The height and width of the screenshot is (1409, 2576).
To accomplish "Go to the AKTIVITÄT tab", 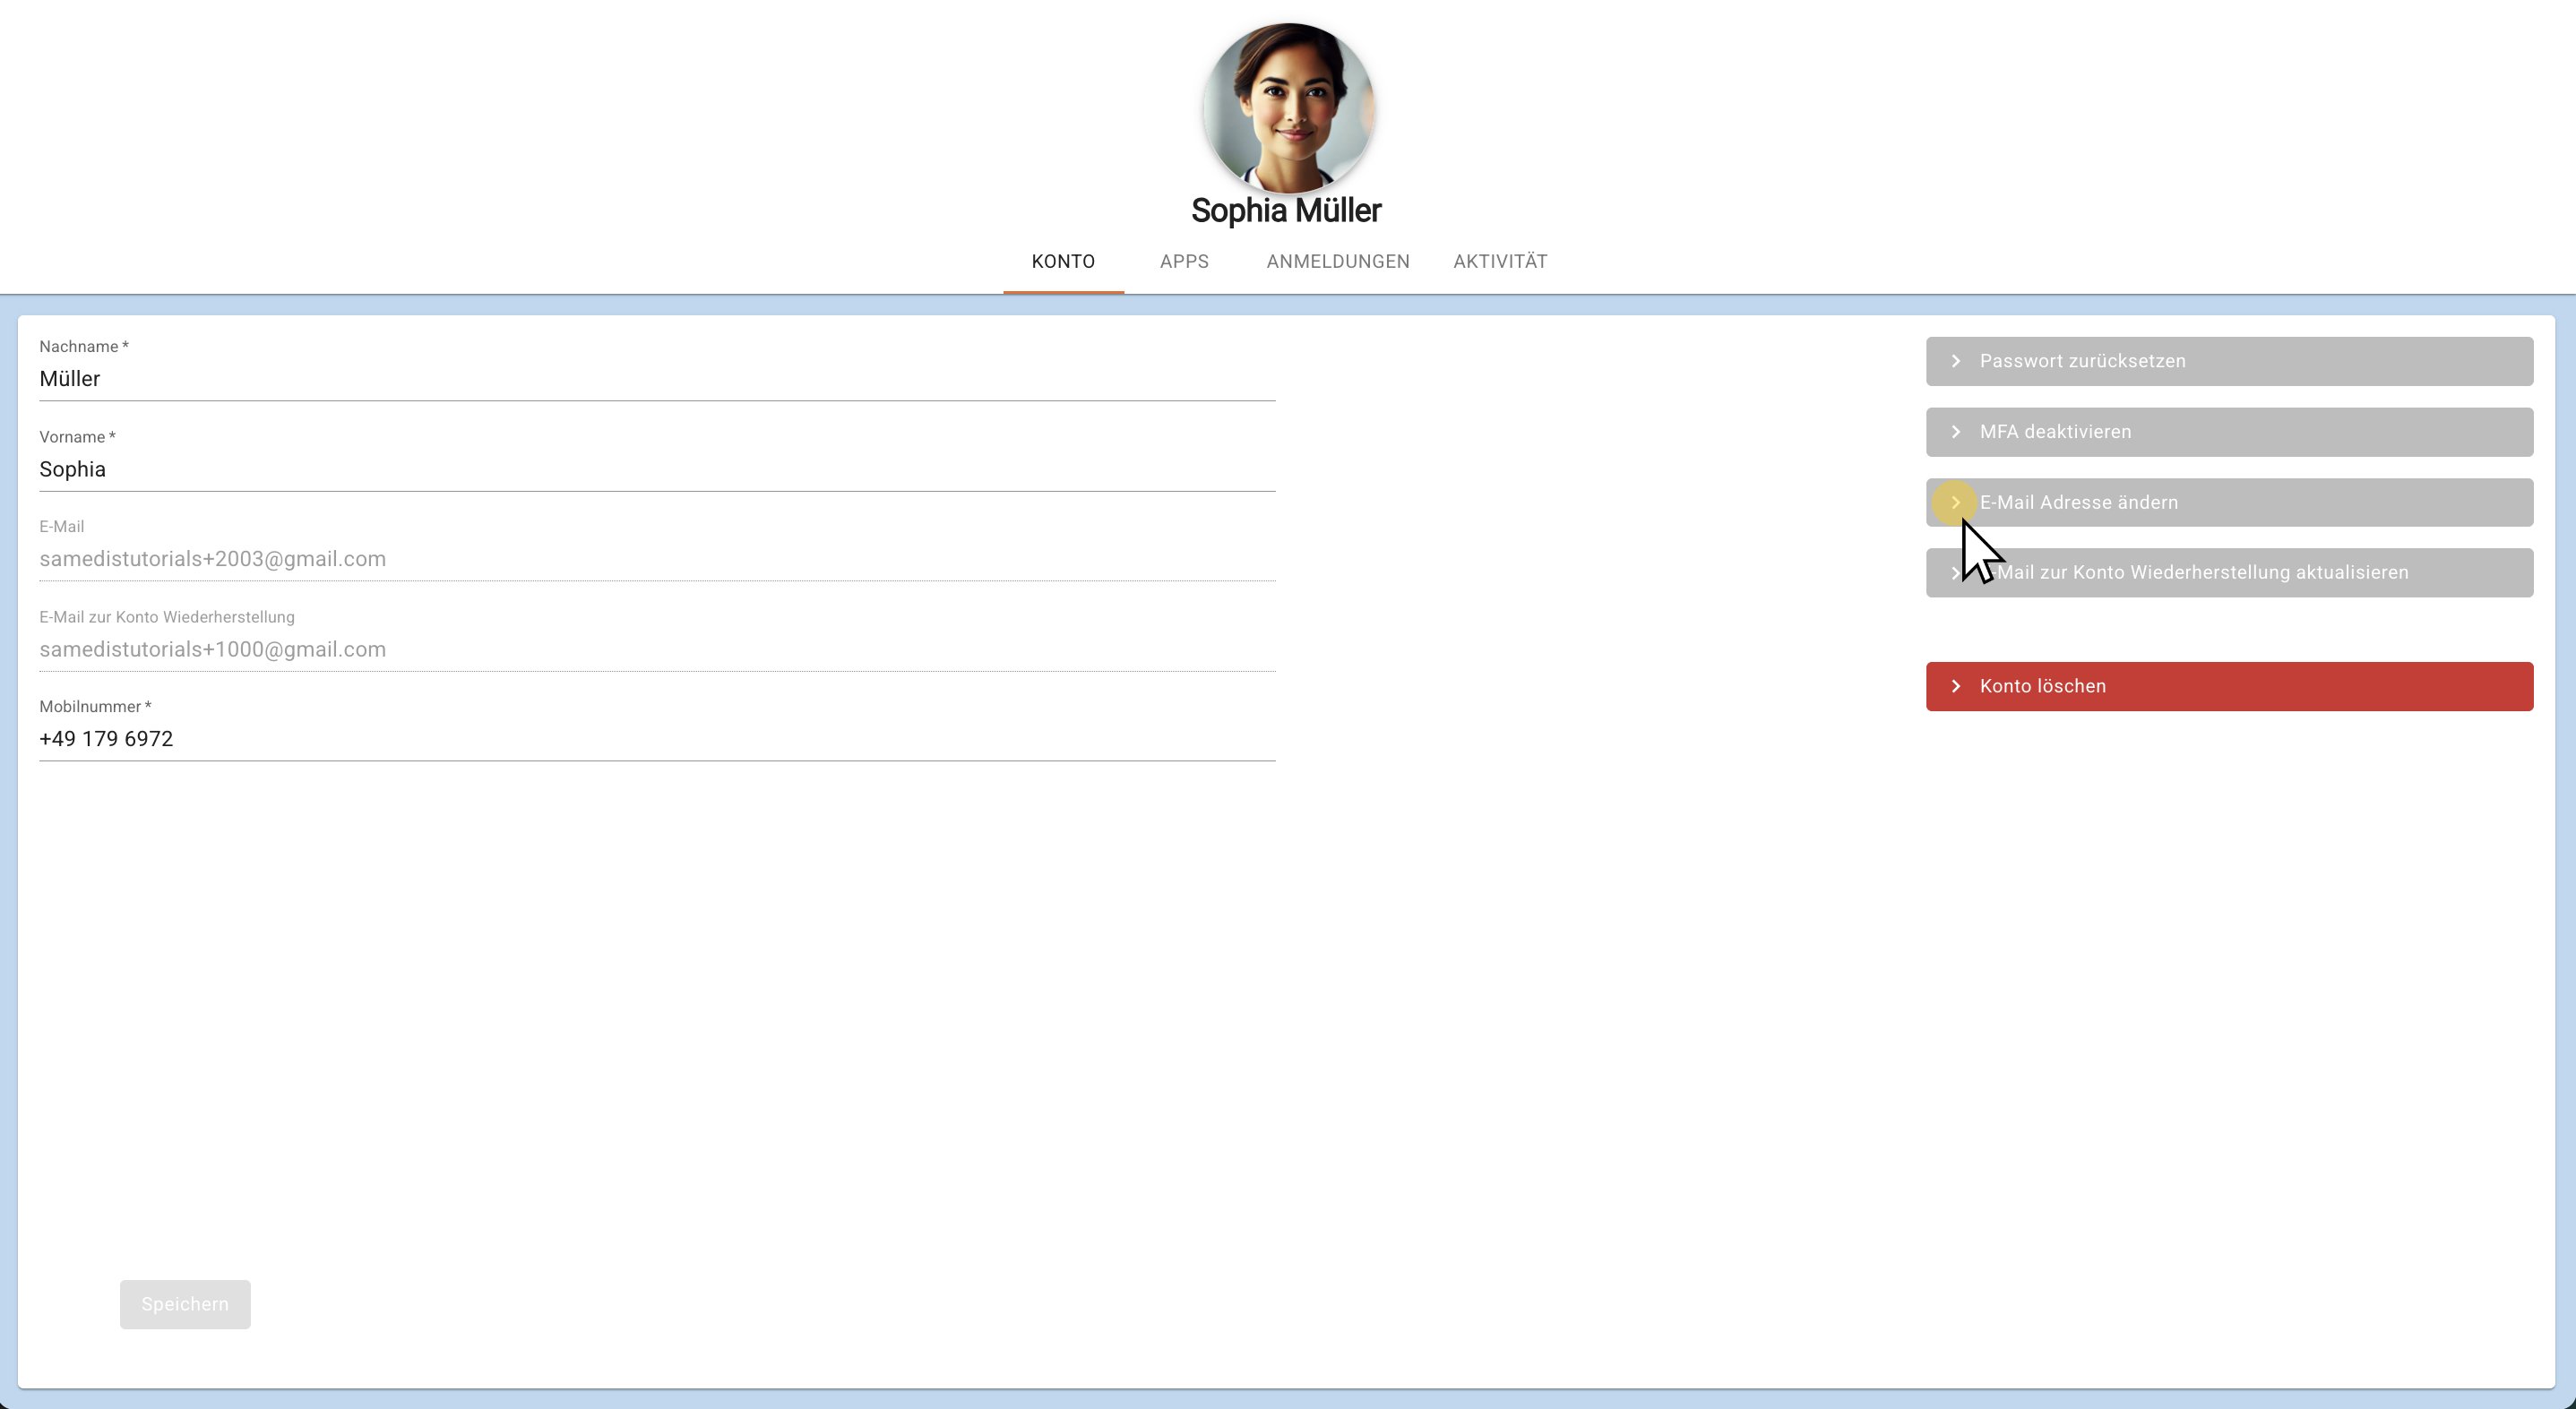I will click(1499, 262).
